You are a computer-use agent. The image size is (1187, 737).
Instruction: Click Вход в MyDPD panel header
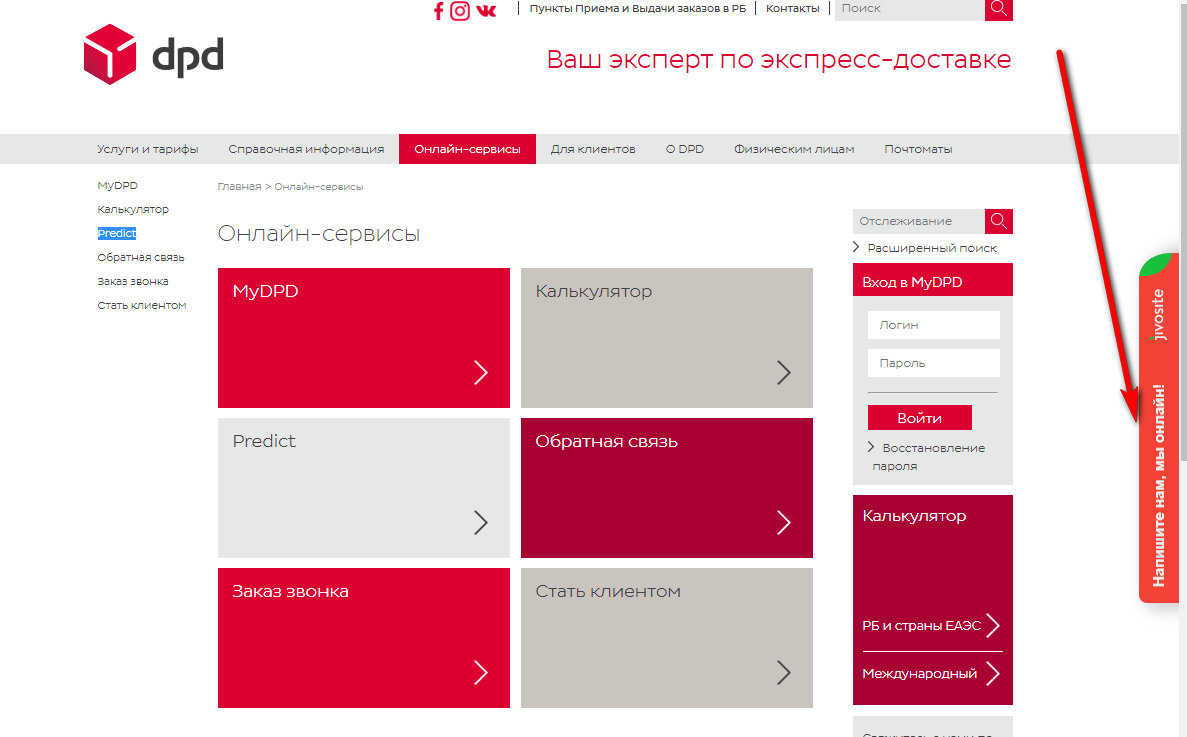click(x=933, y=280)
